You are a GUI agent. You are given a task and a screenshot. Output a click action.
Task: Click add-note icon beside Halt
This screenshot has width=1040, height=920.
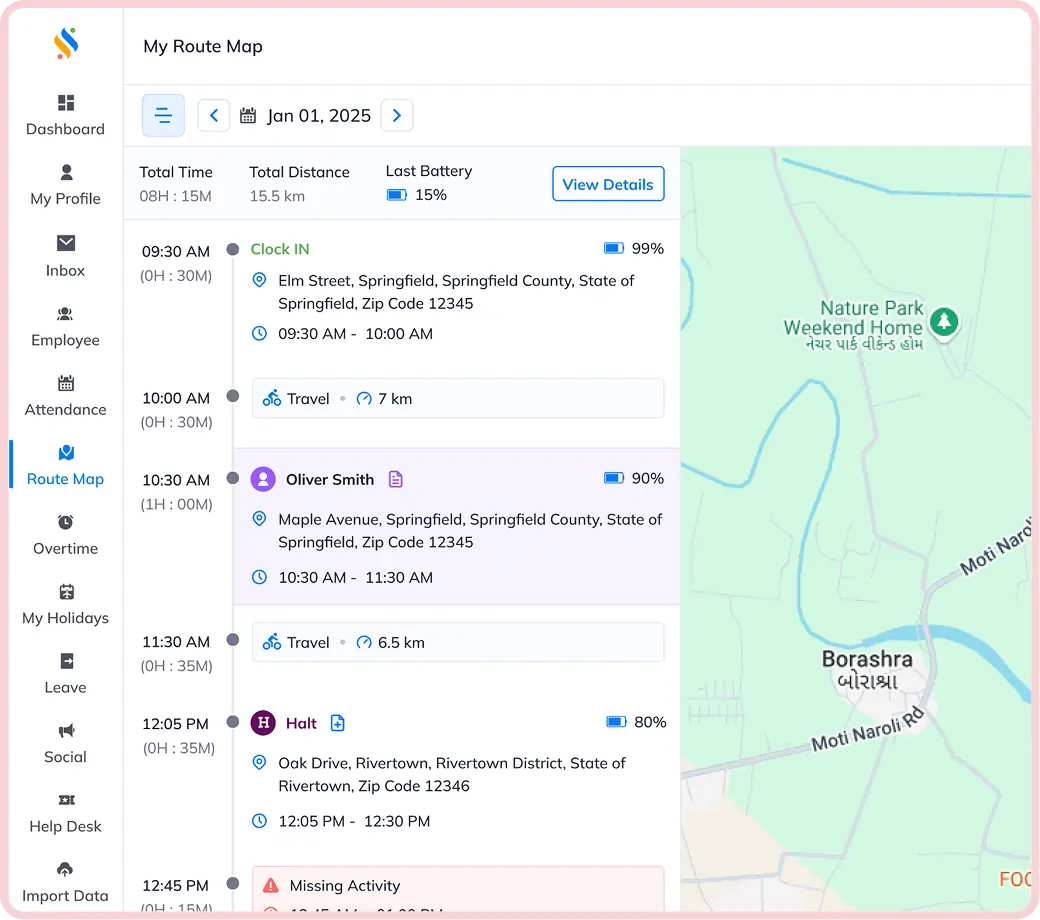[x=338, y=723]
